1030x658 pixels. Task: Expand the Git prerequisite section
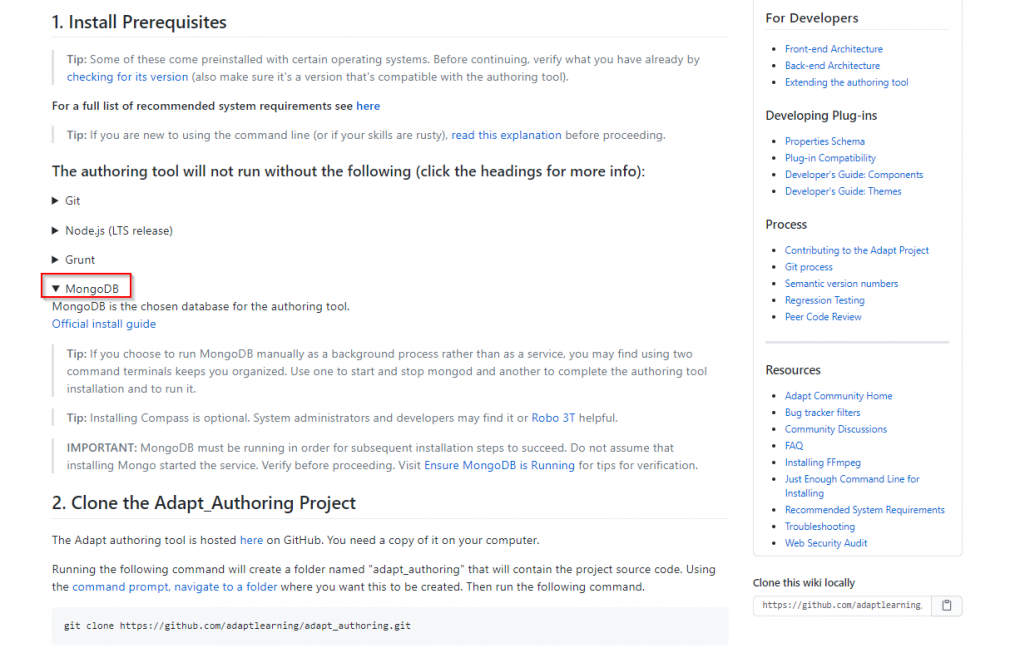[72, 201]
